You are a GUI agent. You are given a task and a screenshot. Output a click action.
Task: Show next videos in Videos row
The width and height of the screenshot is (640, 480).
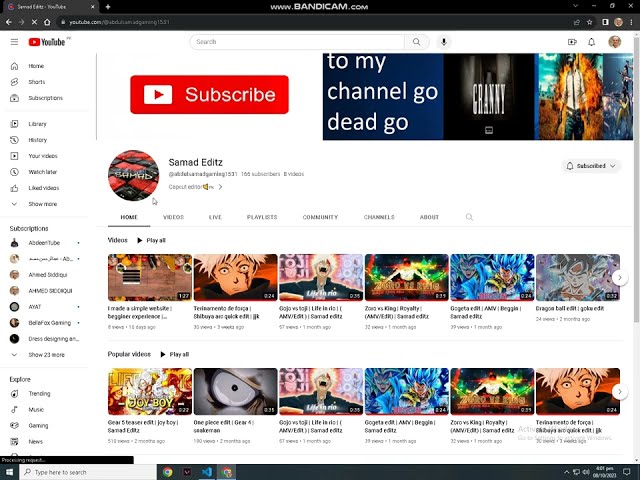coord(620,278)
